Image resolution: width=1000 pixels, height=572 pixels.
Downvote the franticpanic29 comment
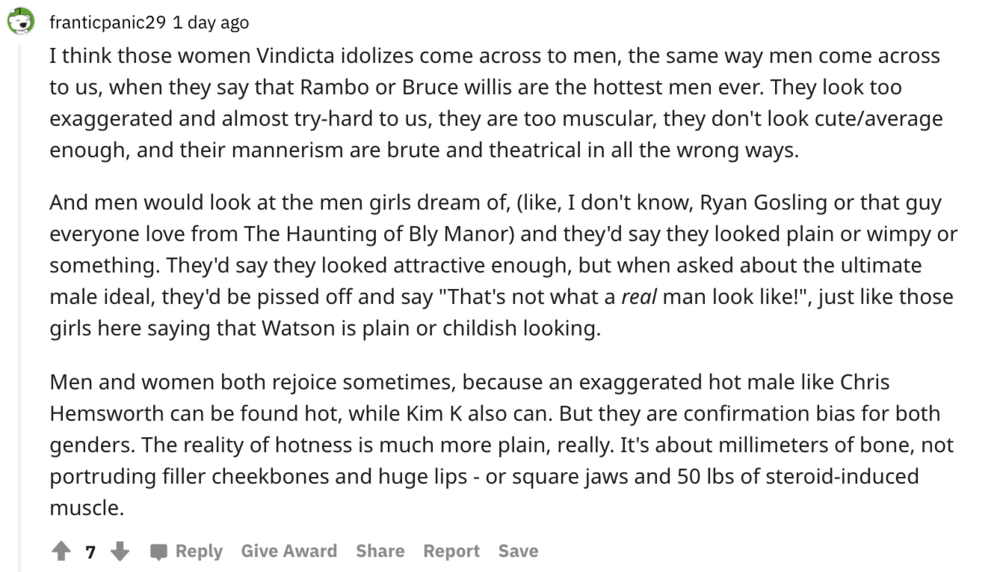click(x=119, y=550)
